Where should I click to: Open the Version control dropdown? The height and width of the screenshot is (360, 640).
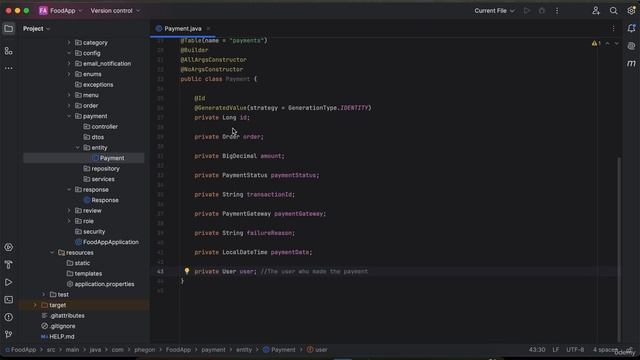coord(115,11)
